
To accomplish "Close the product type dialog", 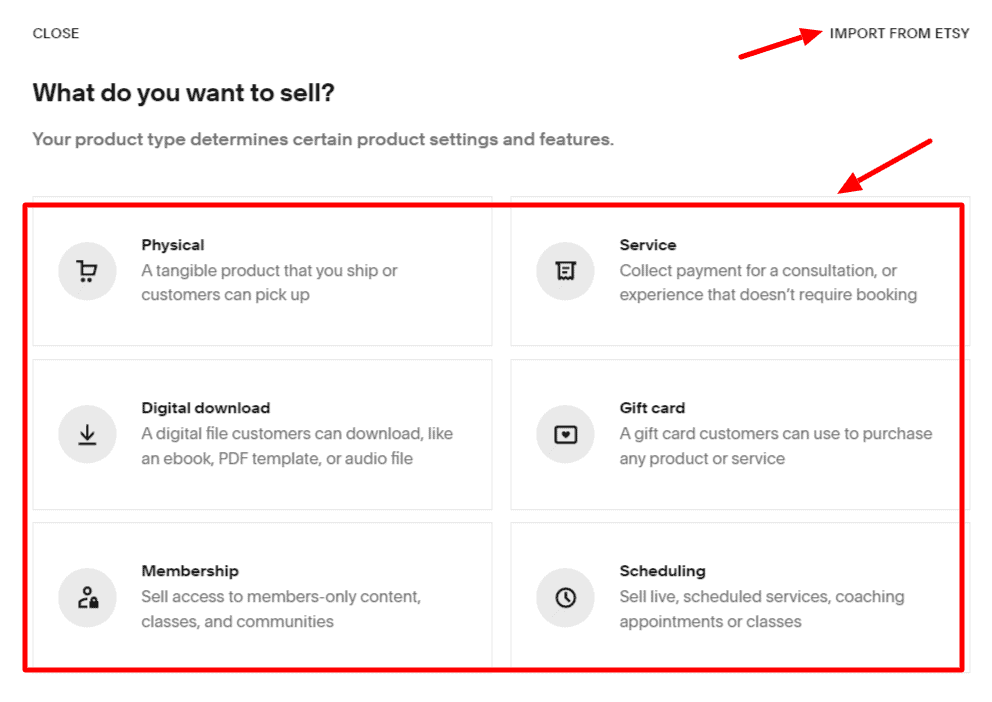I will (x=56, y=34).
